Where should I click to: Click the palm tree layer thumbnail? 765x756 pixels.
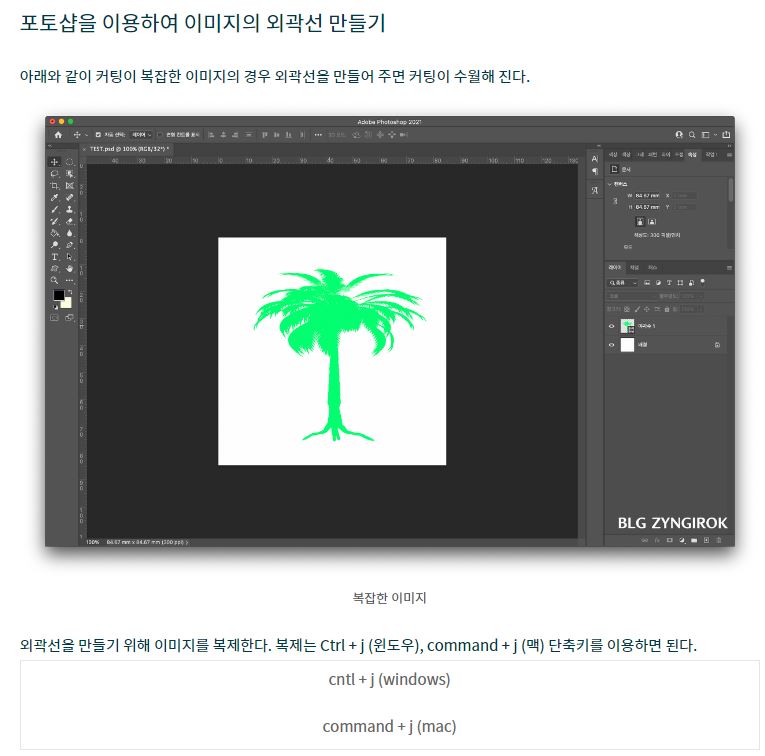click(x=628, y=326)
